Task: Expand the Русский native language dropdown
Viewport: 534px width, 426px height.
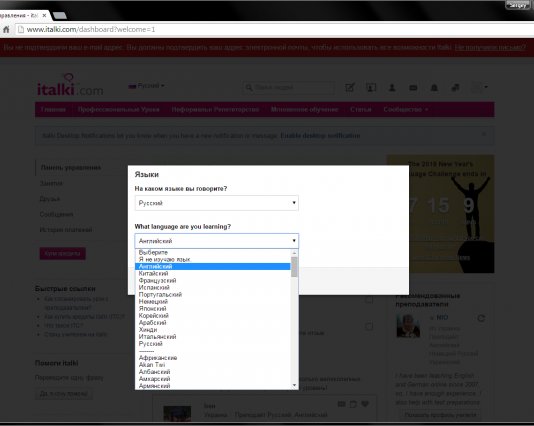Action: tap(217, 203)
